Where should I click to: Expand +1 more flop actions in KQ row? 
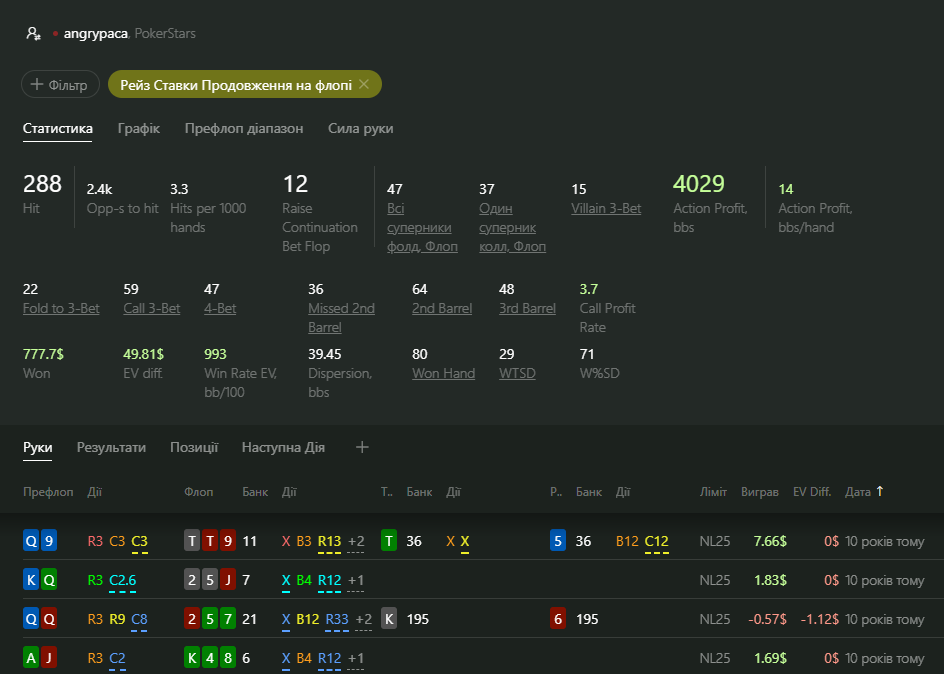356,581
